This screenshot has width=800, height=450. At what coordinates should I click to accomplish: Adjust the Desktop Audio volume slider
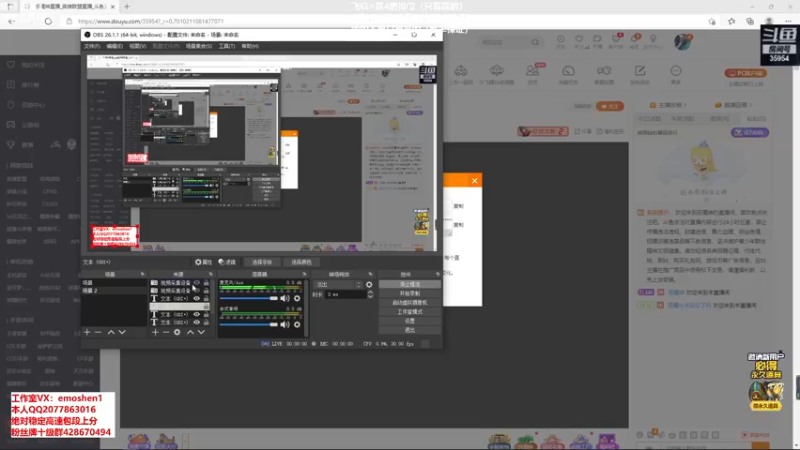(249, 324)
